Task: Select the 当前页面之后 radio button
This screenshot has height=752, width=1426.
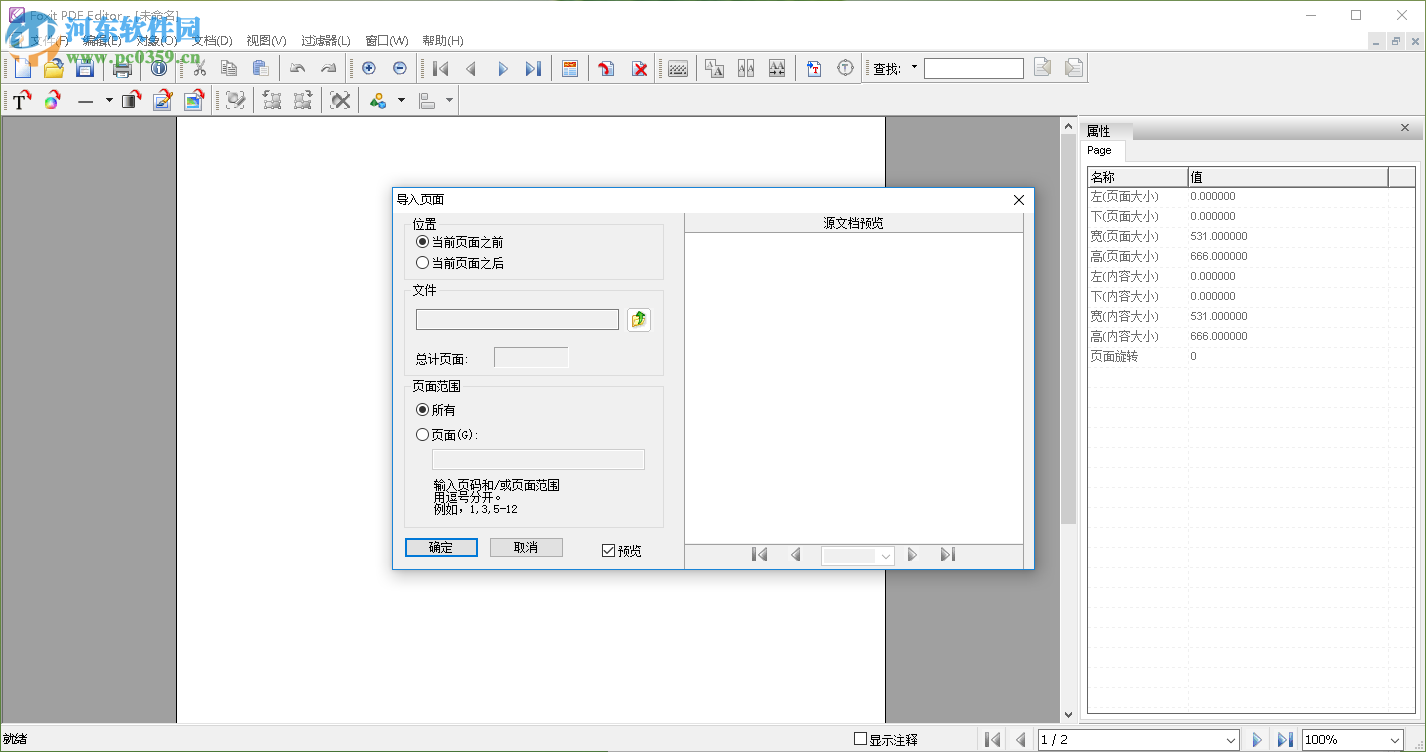Action: (422, 262)
